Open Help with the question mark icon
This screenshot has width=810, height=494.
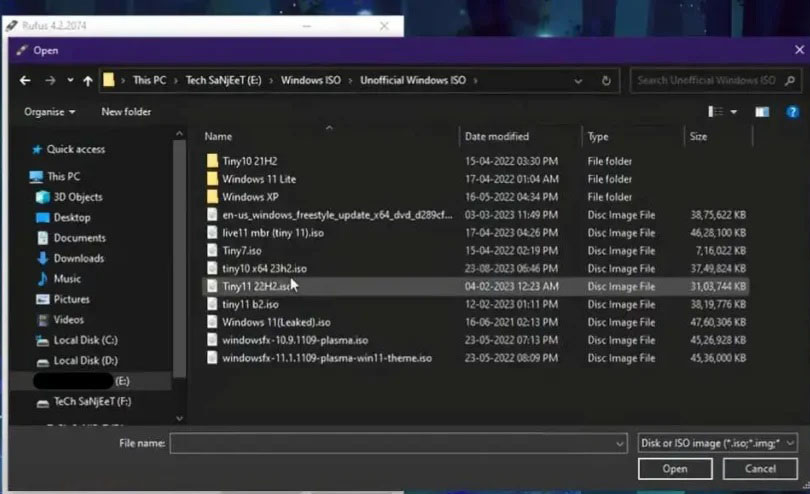[x=792, y=112]
